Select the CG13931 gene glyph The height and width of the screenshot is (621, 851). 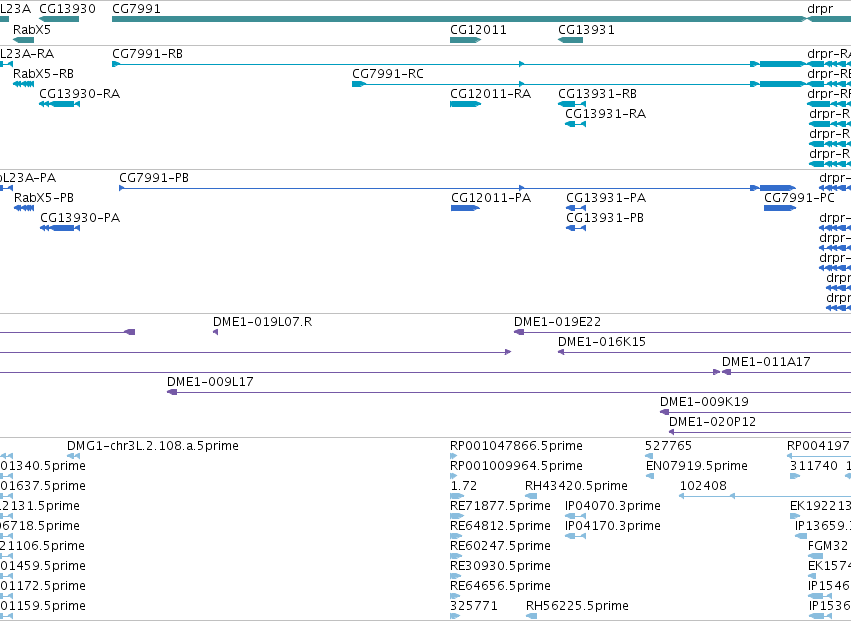570,40
